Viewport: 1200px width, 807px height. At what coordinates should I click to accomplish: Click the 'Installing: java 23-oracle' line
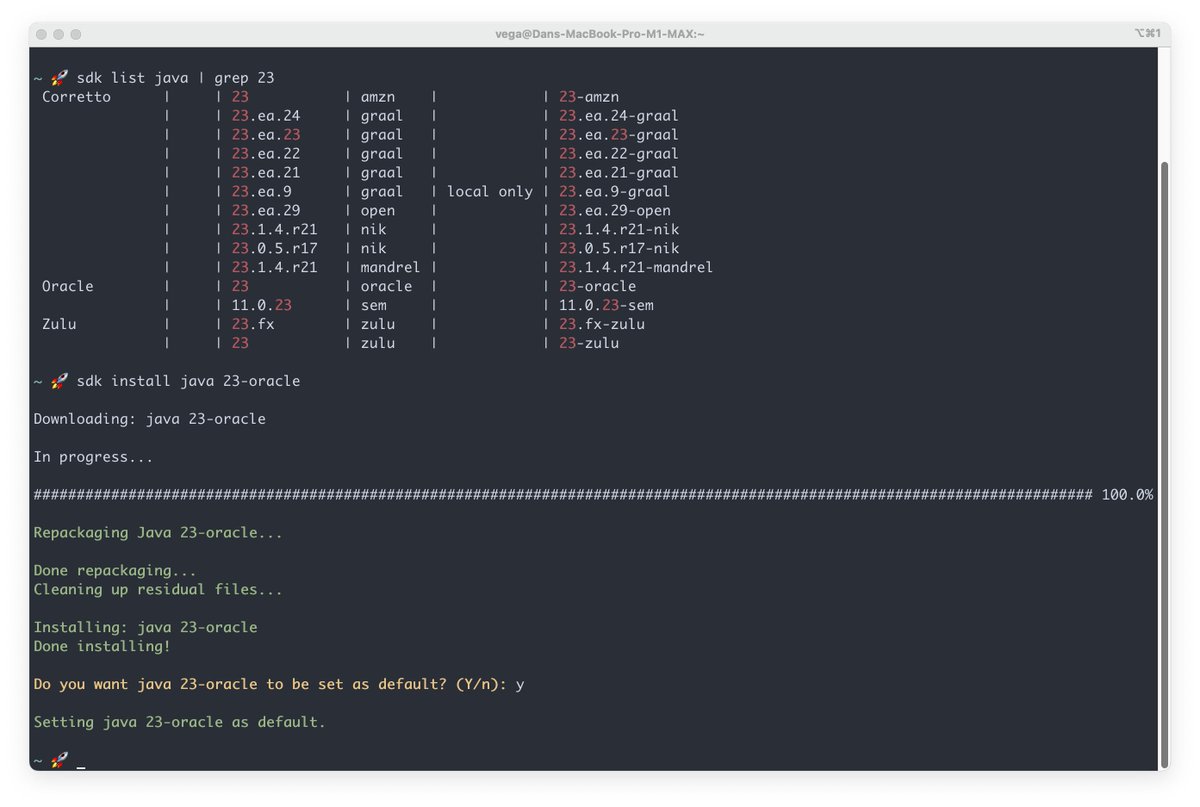pyautogui.click(x=145, y=628)
